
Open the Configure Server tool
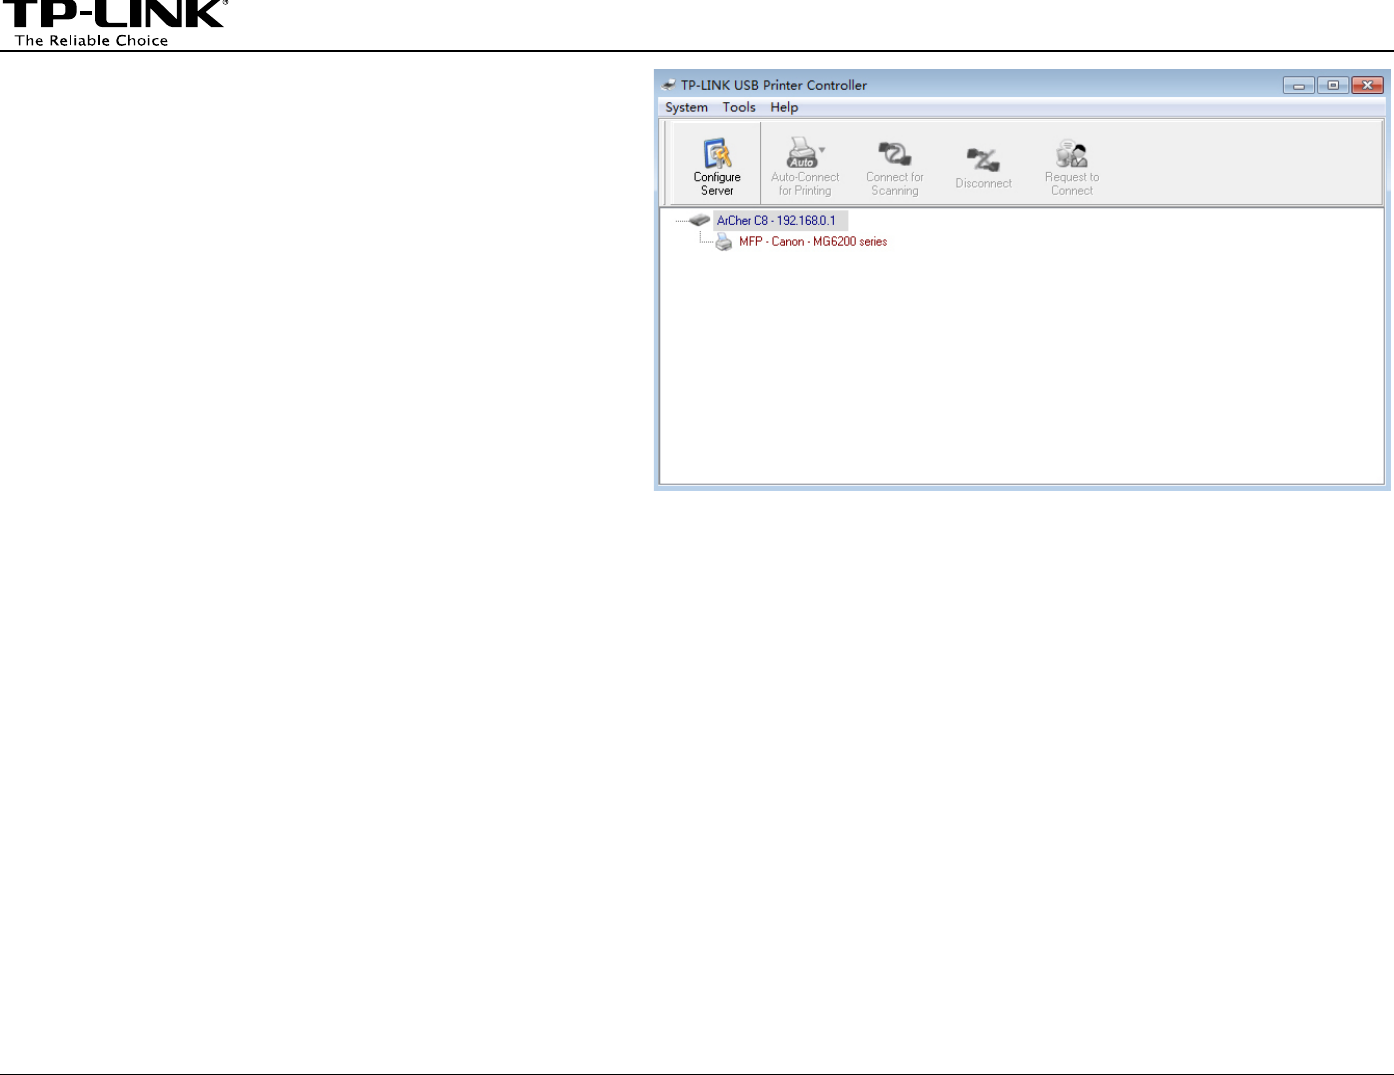(717, 166)
